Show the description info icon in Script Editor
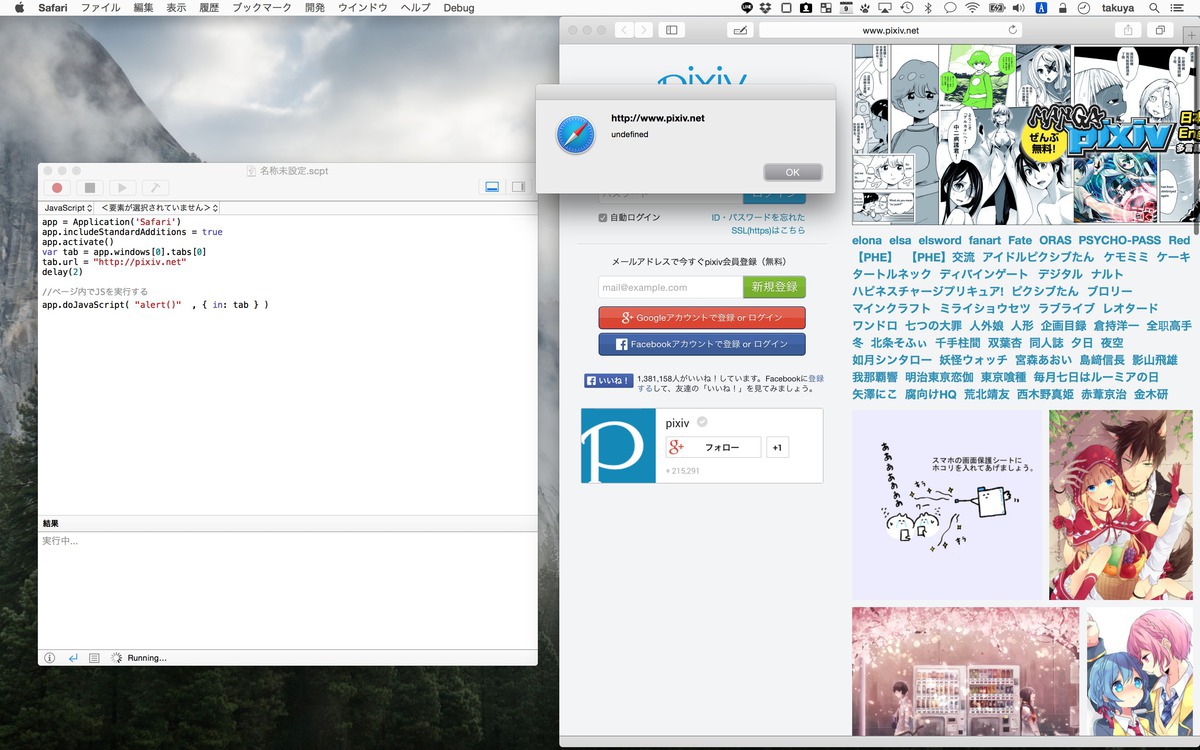 [50, 658]
